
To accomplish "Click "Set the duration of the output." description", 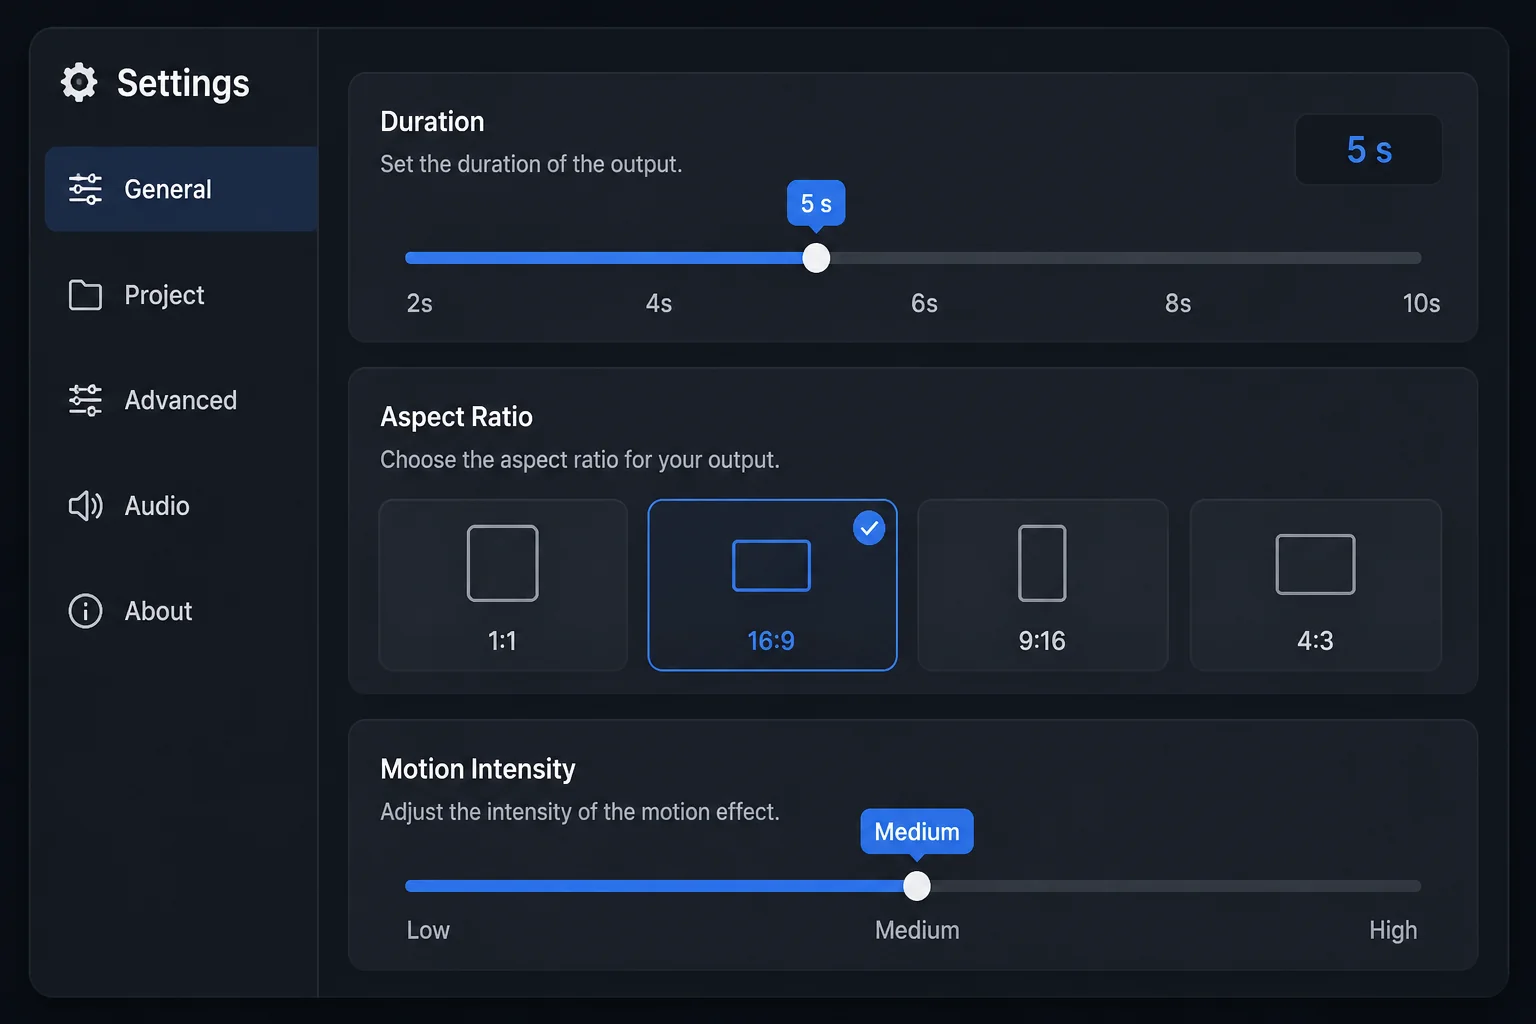I will click(x=531, y=164).
